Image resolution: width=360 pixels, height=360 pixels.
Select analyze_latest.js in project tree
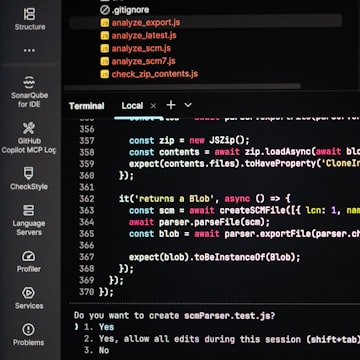coord(144,36)
